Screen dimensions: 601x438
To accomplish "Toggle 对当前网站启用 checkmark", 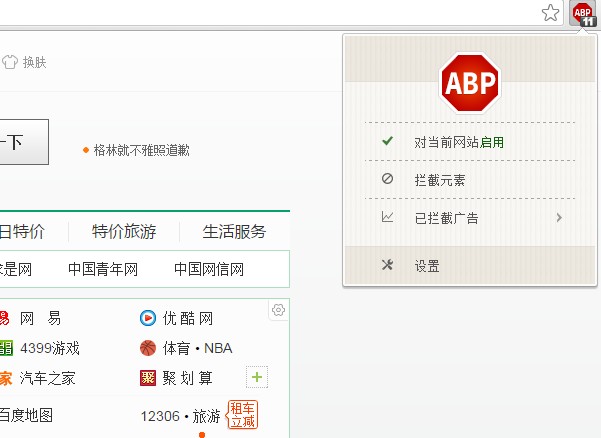I will (388, 141).
